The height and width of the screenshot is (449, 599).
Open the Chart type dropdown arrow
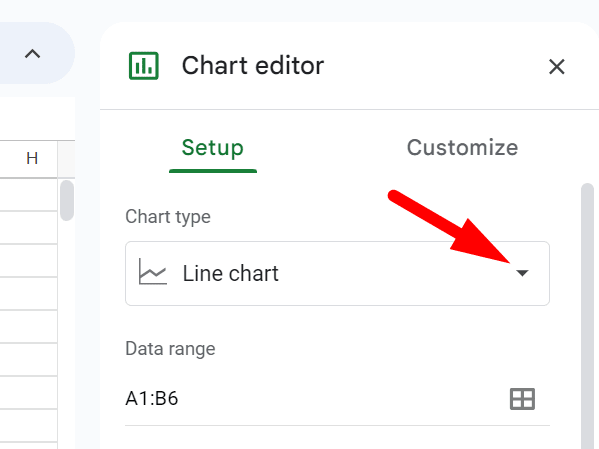(522, 273)
